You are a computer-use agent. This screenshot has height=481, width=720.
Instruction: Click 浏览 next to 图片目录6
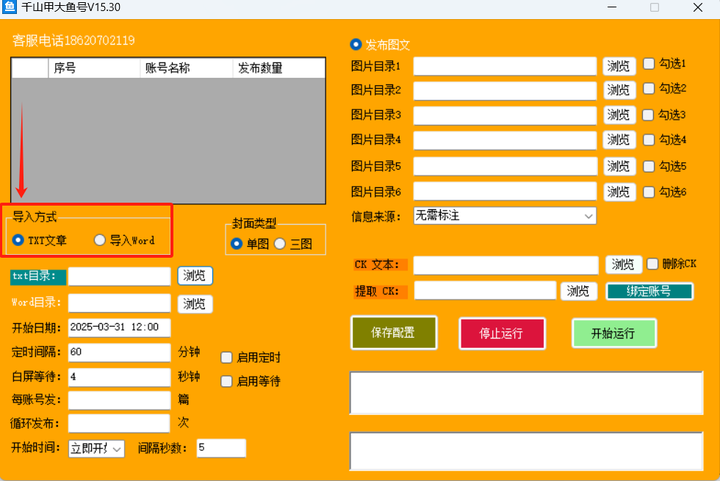point(619,192)
